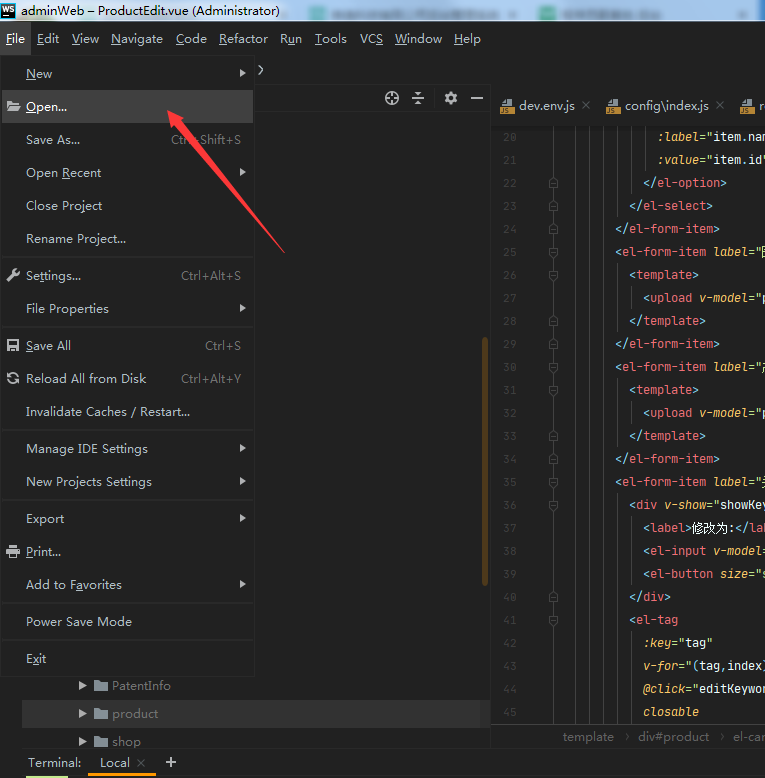Image resolution: width=765 pixels, height=778 pixels.
Task: Click the div#product breadcrumb
Action: [673, 737]
